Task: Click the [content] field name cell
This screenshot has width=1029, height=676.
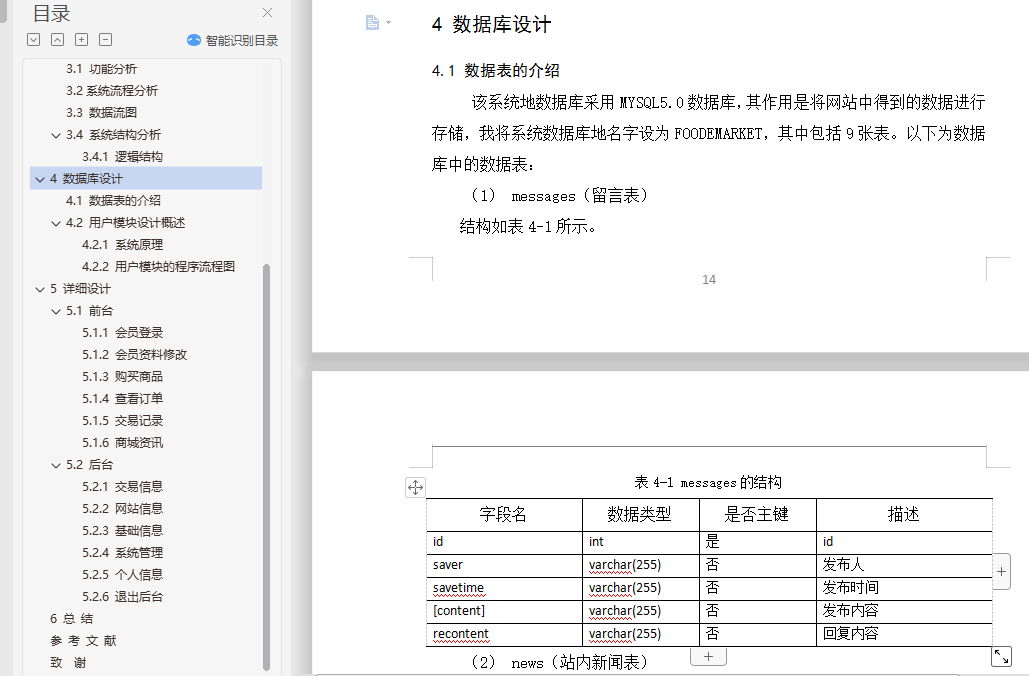Action: pos(504,611)
